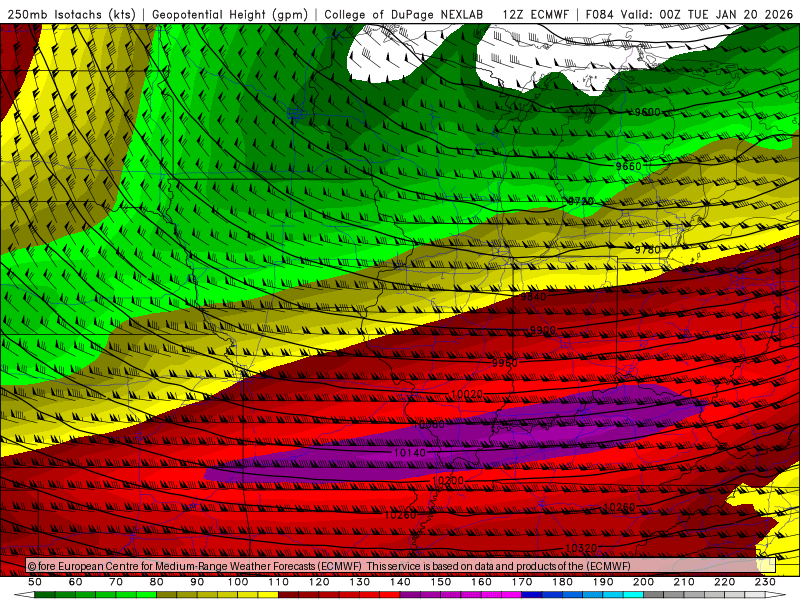Click the 130 value on the color scale

[359, 582]
